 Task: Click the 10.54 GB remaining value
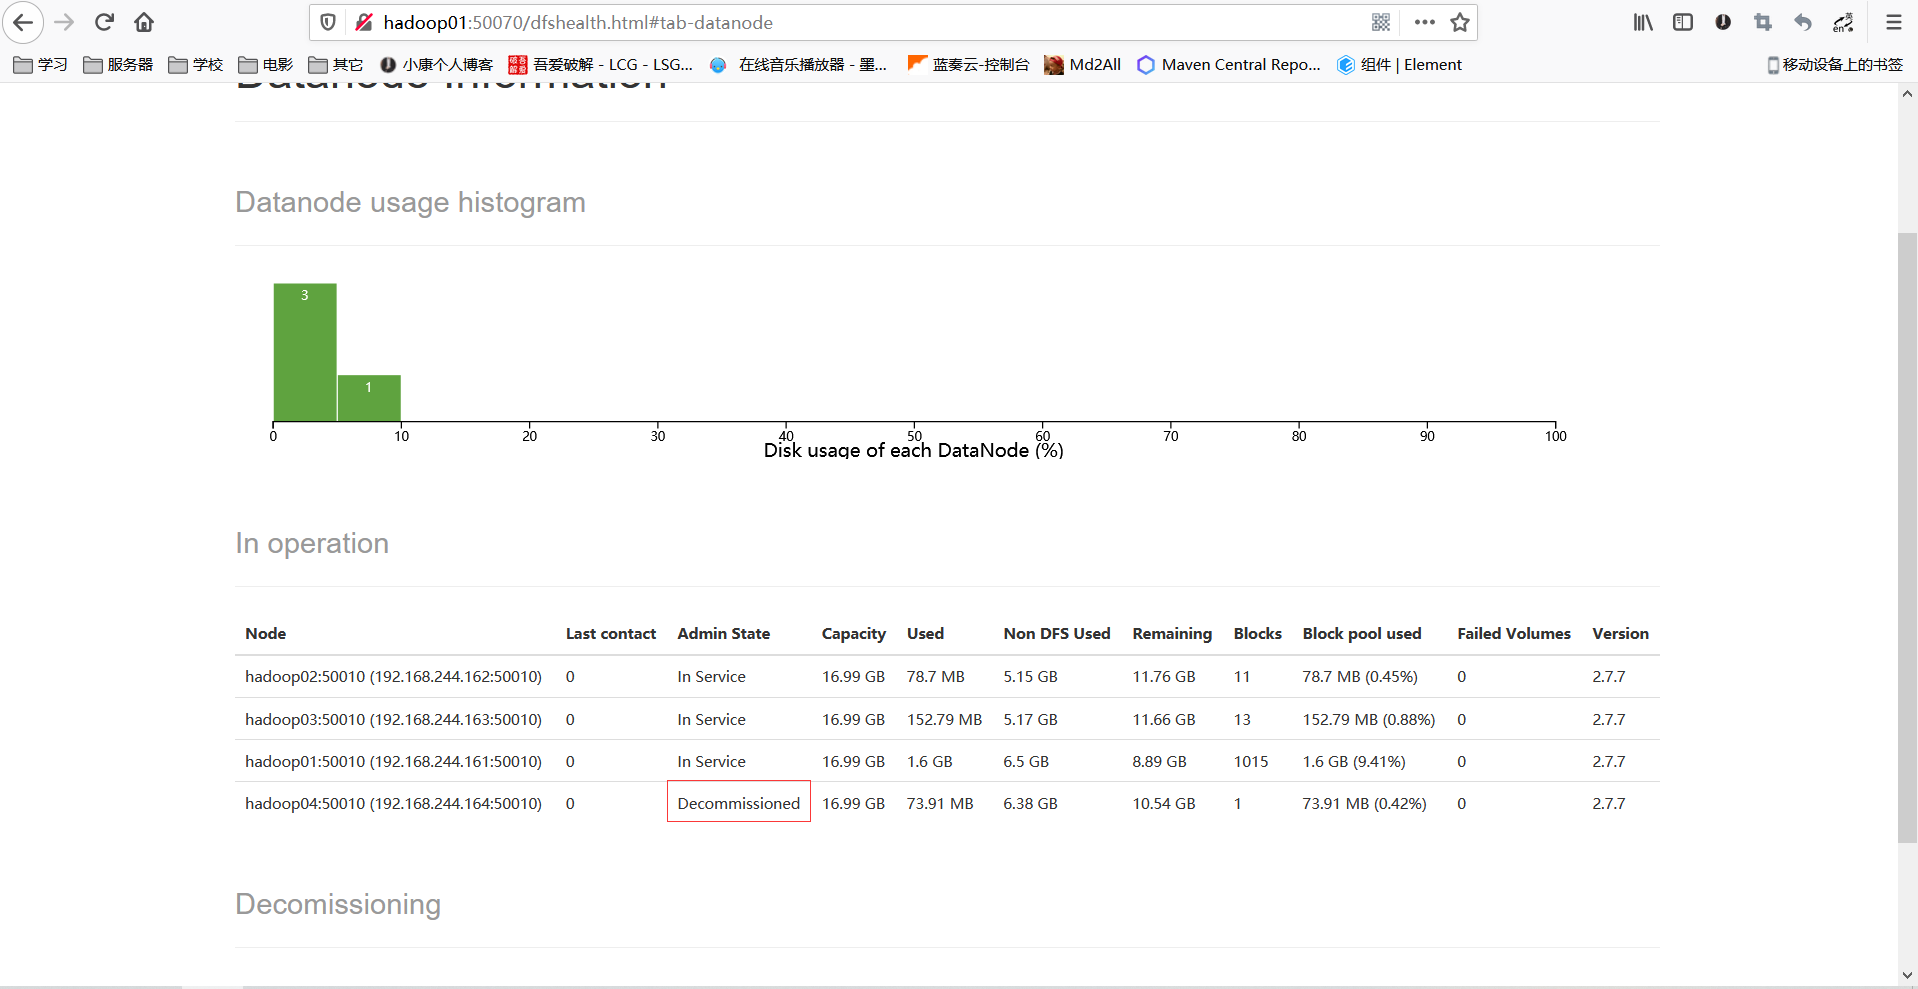pos(1164,804)
